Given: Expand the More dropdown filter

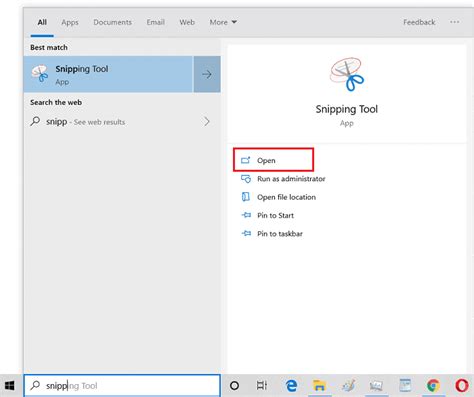Looking at the screenshot, I should tap(223, 22).
